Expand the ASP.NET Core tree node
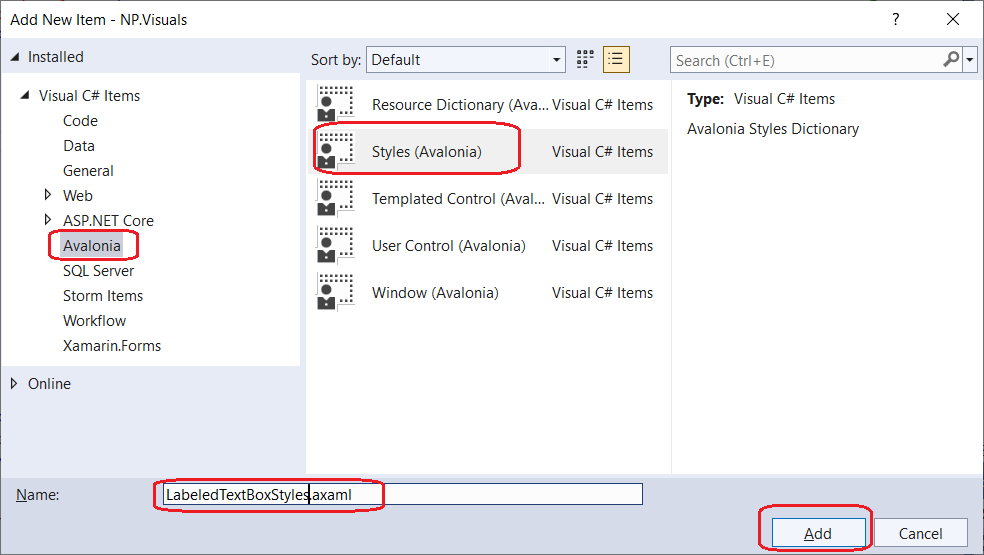The height and width of the screenshot is (555, 984). point(48,220)
